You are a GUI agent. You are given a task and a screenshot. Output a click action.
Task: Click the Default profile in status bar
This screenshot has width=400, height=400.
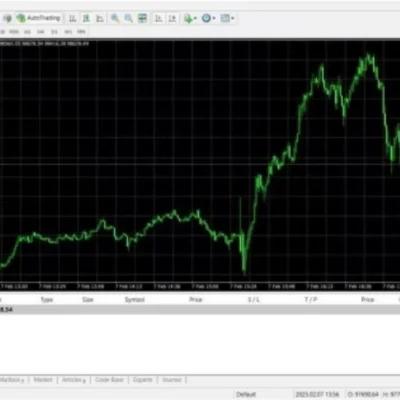point(246,394)
